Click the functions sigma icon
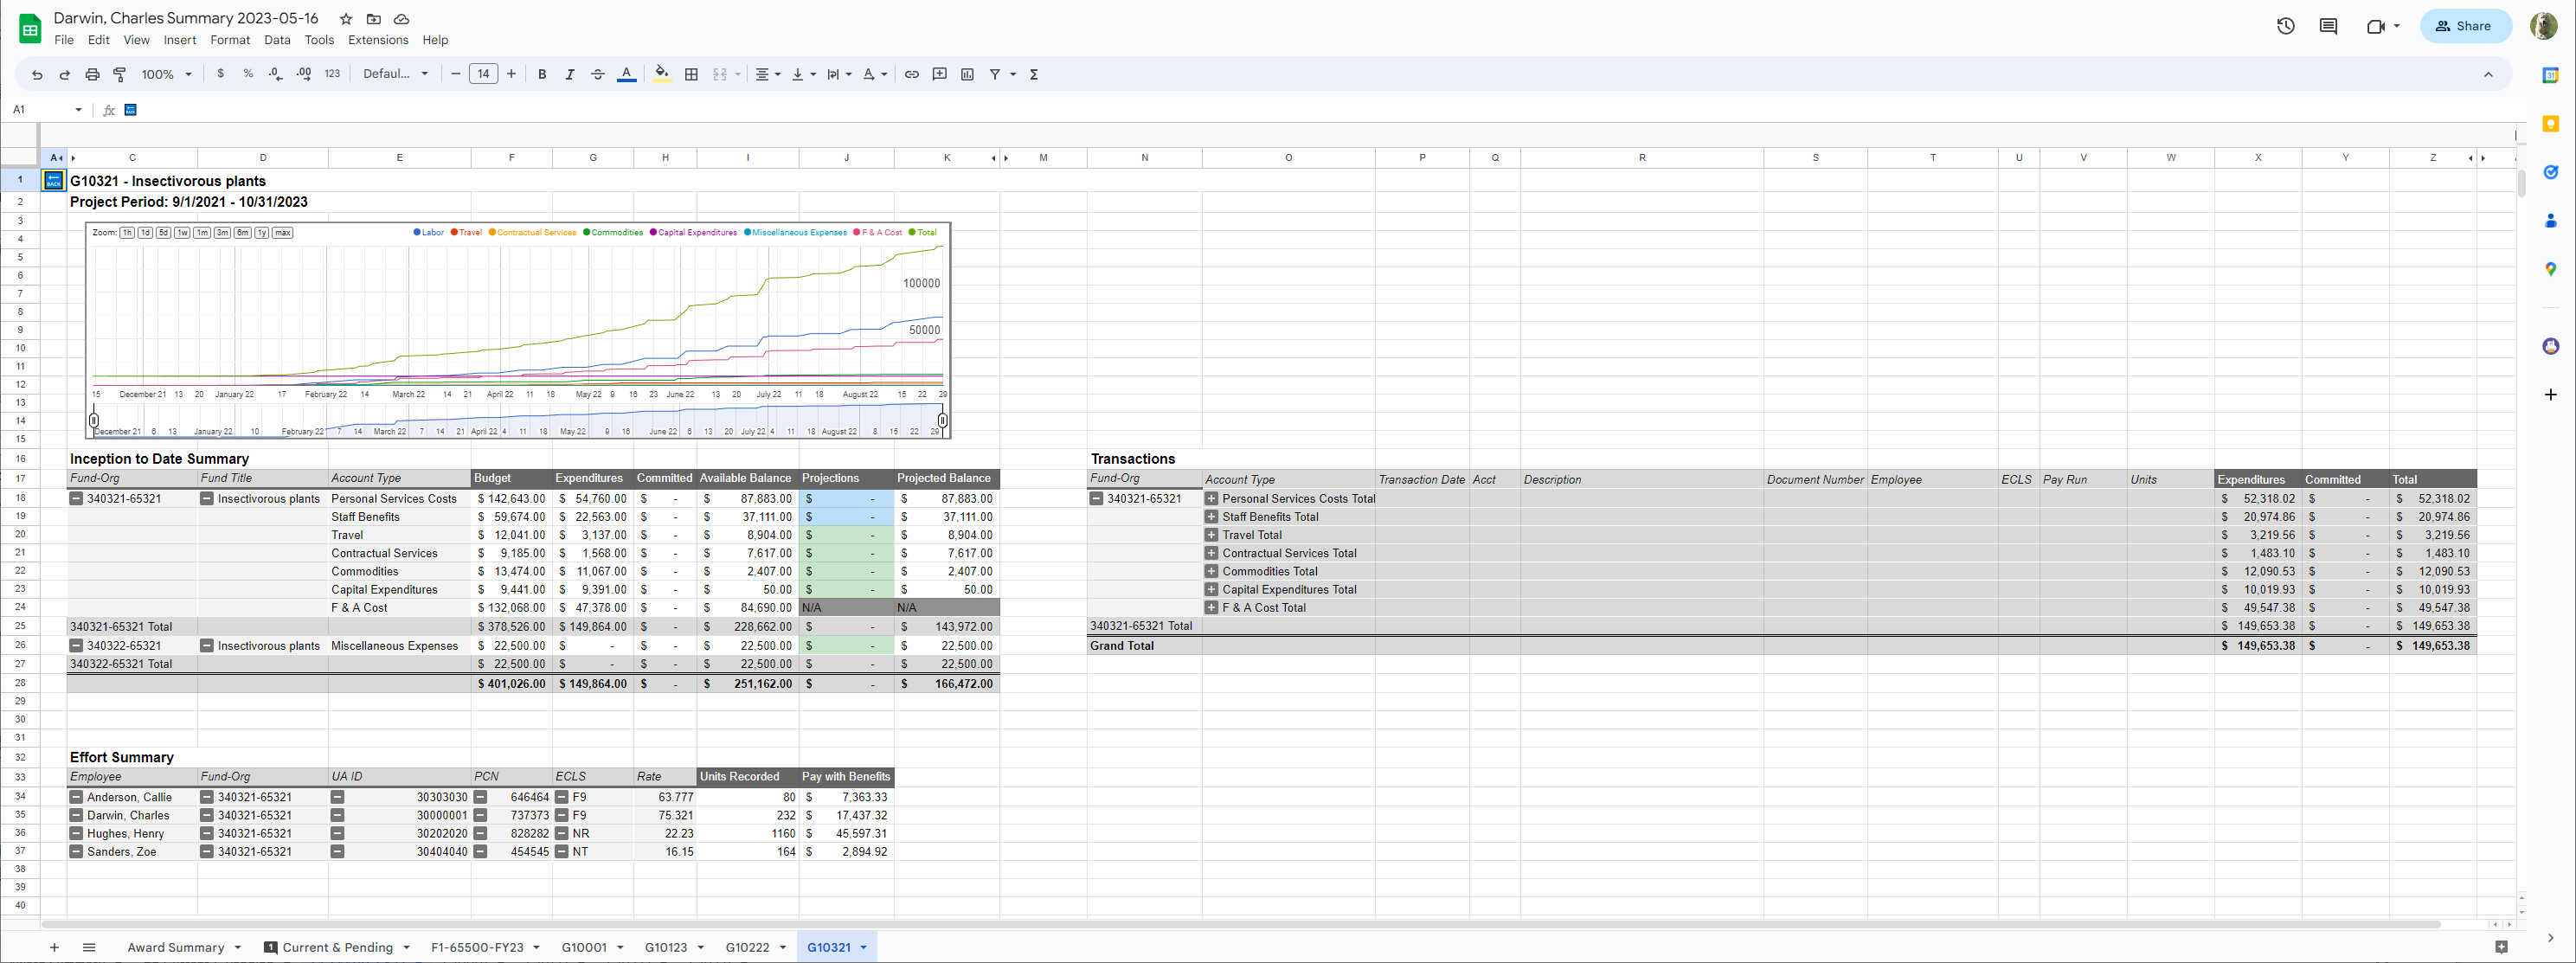 click(x=1034, y=74)
